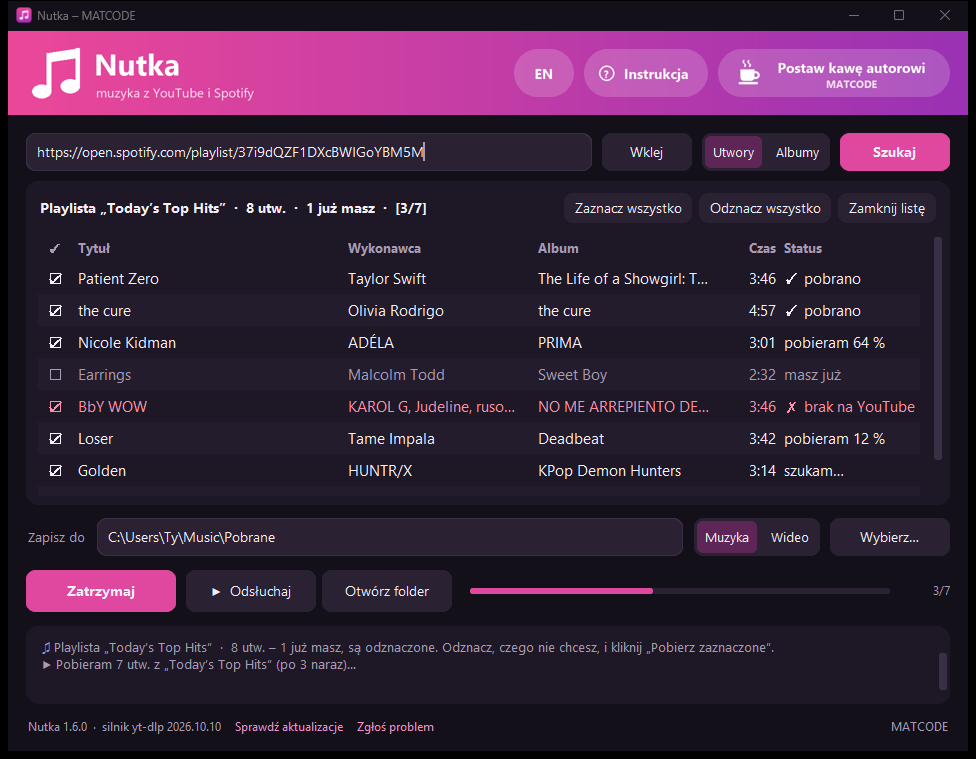Click MATCODE footer text
This screenshot has width=976, height=759.
(919, 727)
